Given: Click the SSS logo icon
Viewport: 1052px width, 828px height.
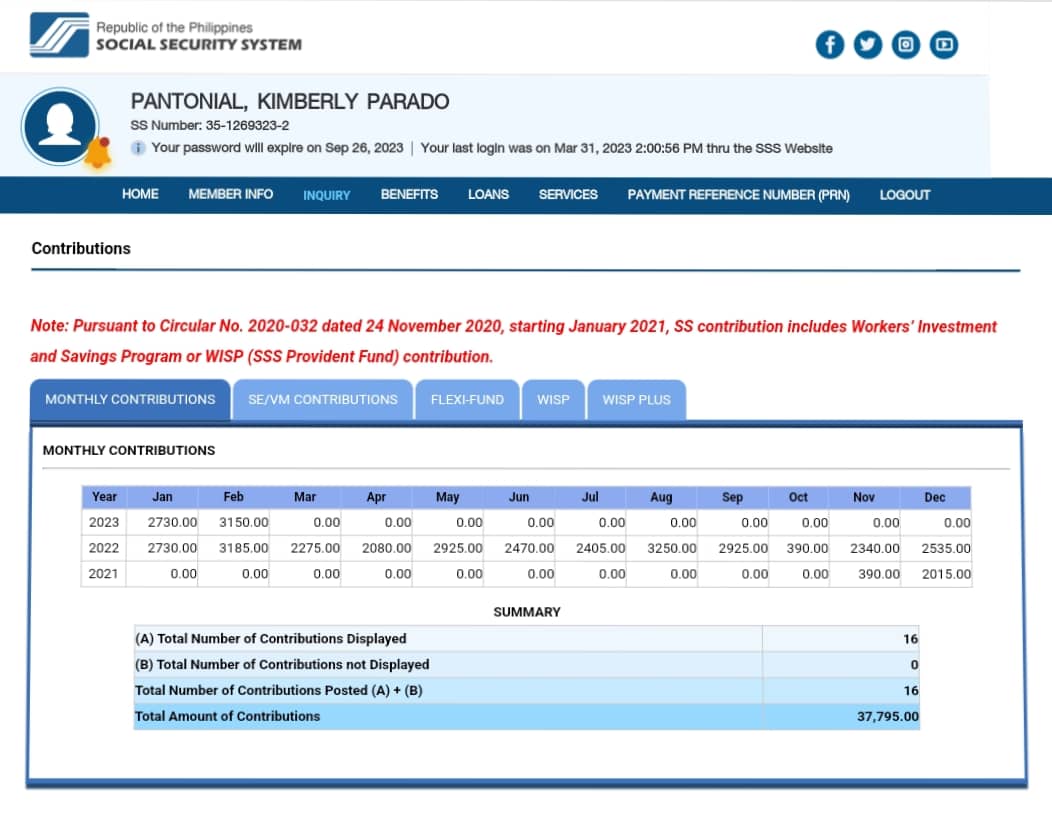Looking at the screenshot, I should click(x=58, y=36).
